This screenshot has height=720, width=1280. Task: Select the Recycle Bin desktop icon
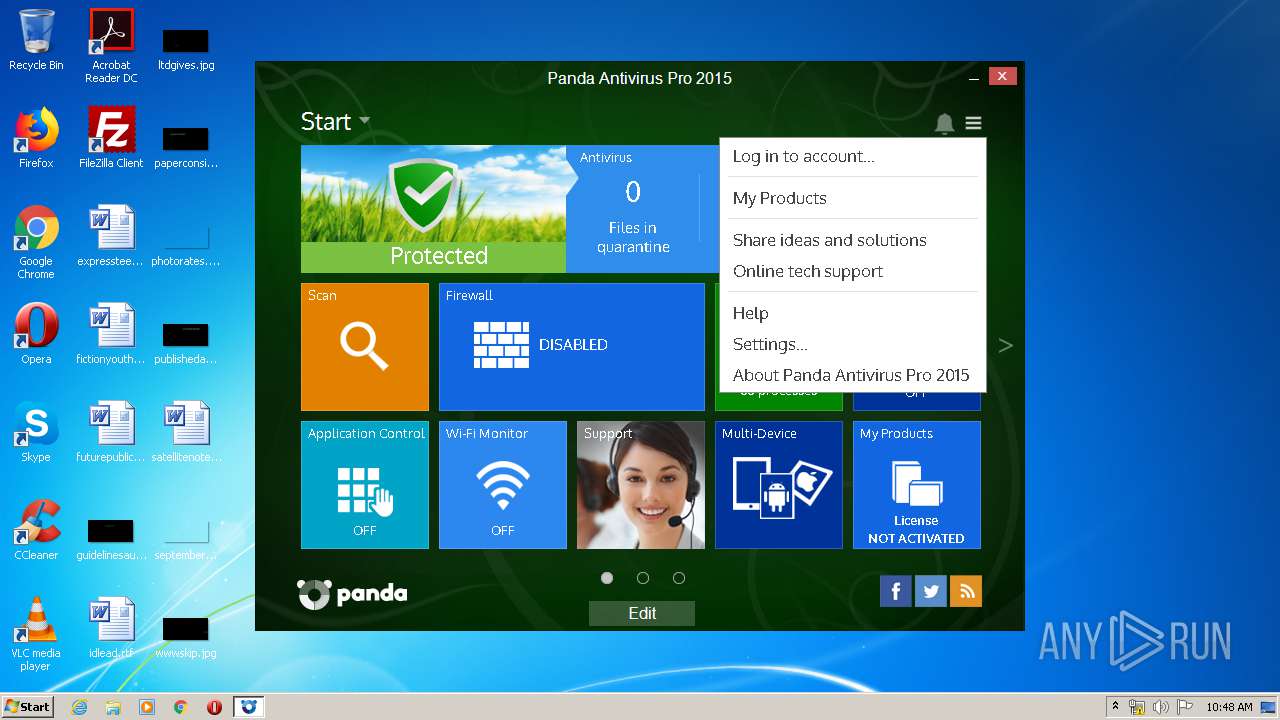(36, 40)
